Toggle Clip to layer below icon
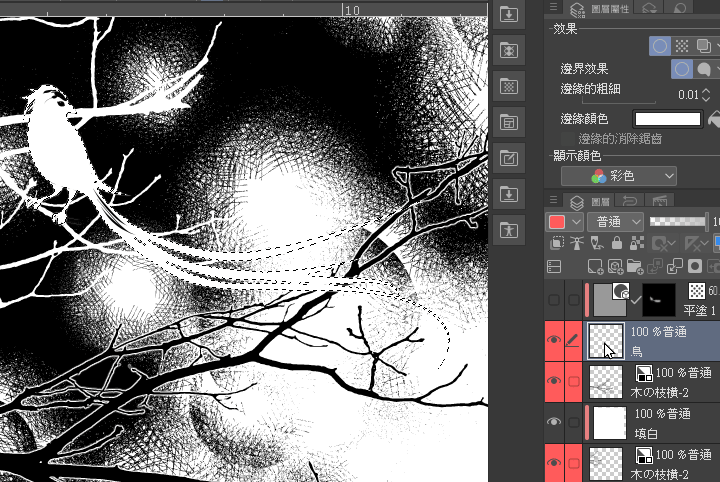 pos(557,243)
